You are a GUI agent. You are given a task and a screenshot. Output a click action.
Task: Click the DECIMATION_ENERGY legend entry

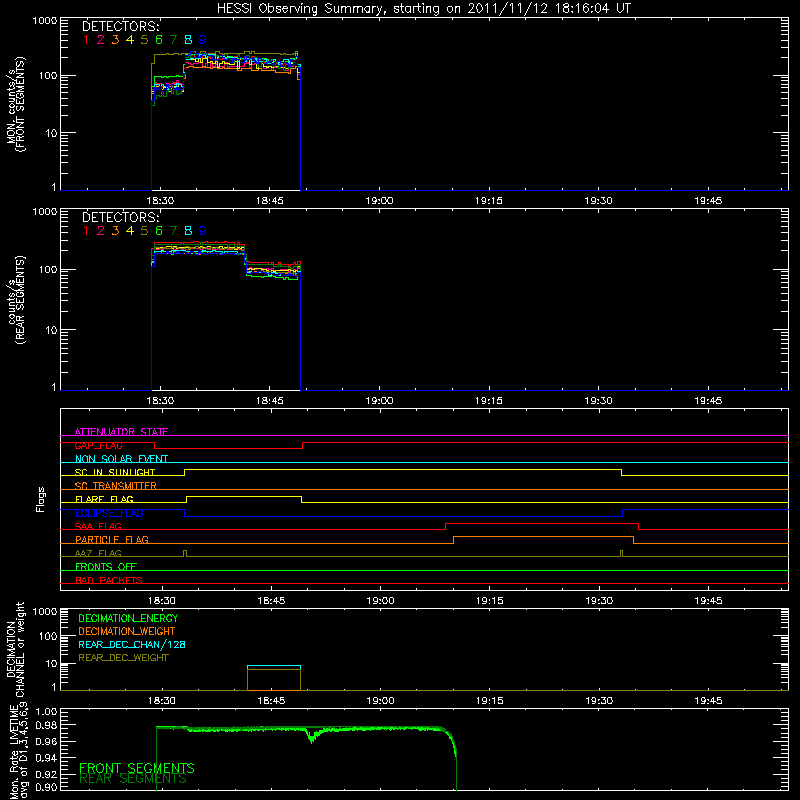click(128, 618)
